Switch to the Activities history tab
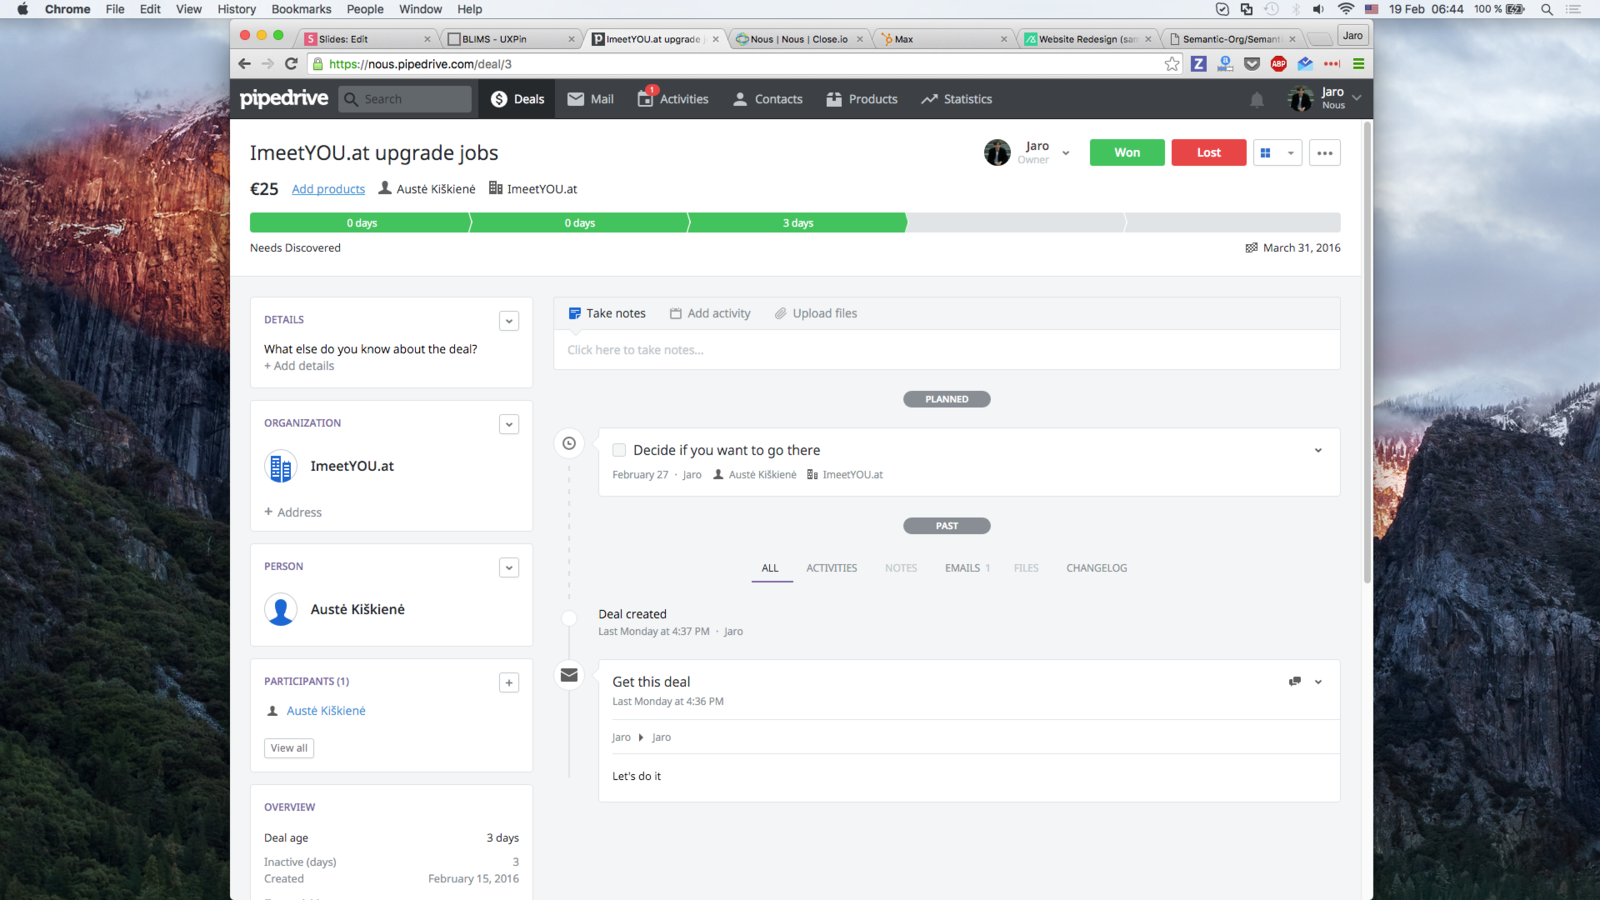 tap(832, 568)
